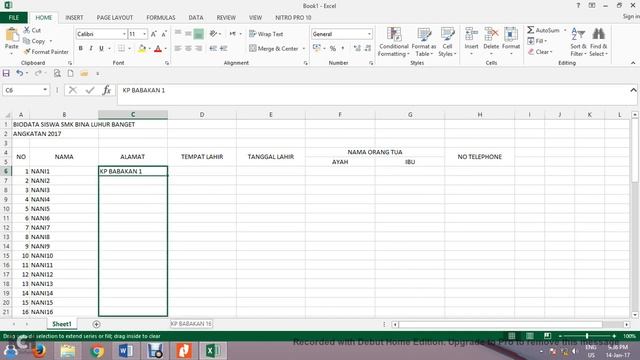Toggle Middle Align vertical alignment

coord(188,34)
